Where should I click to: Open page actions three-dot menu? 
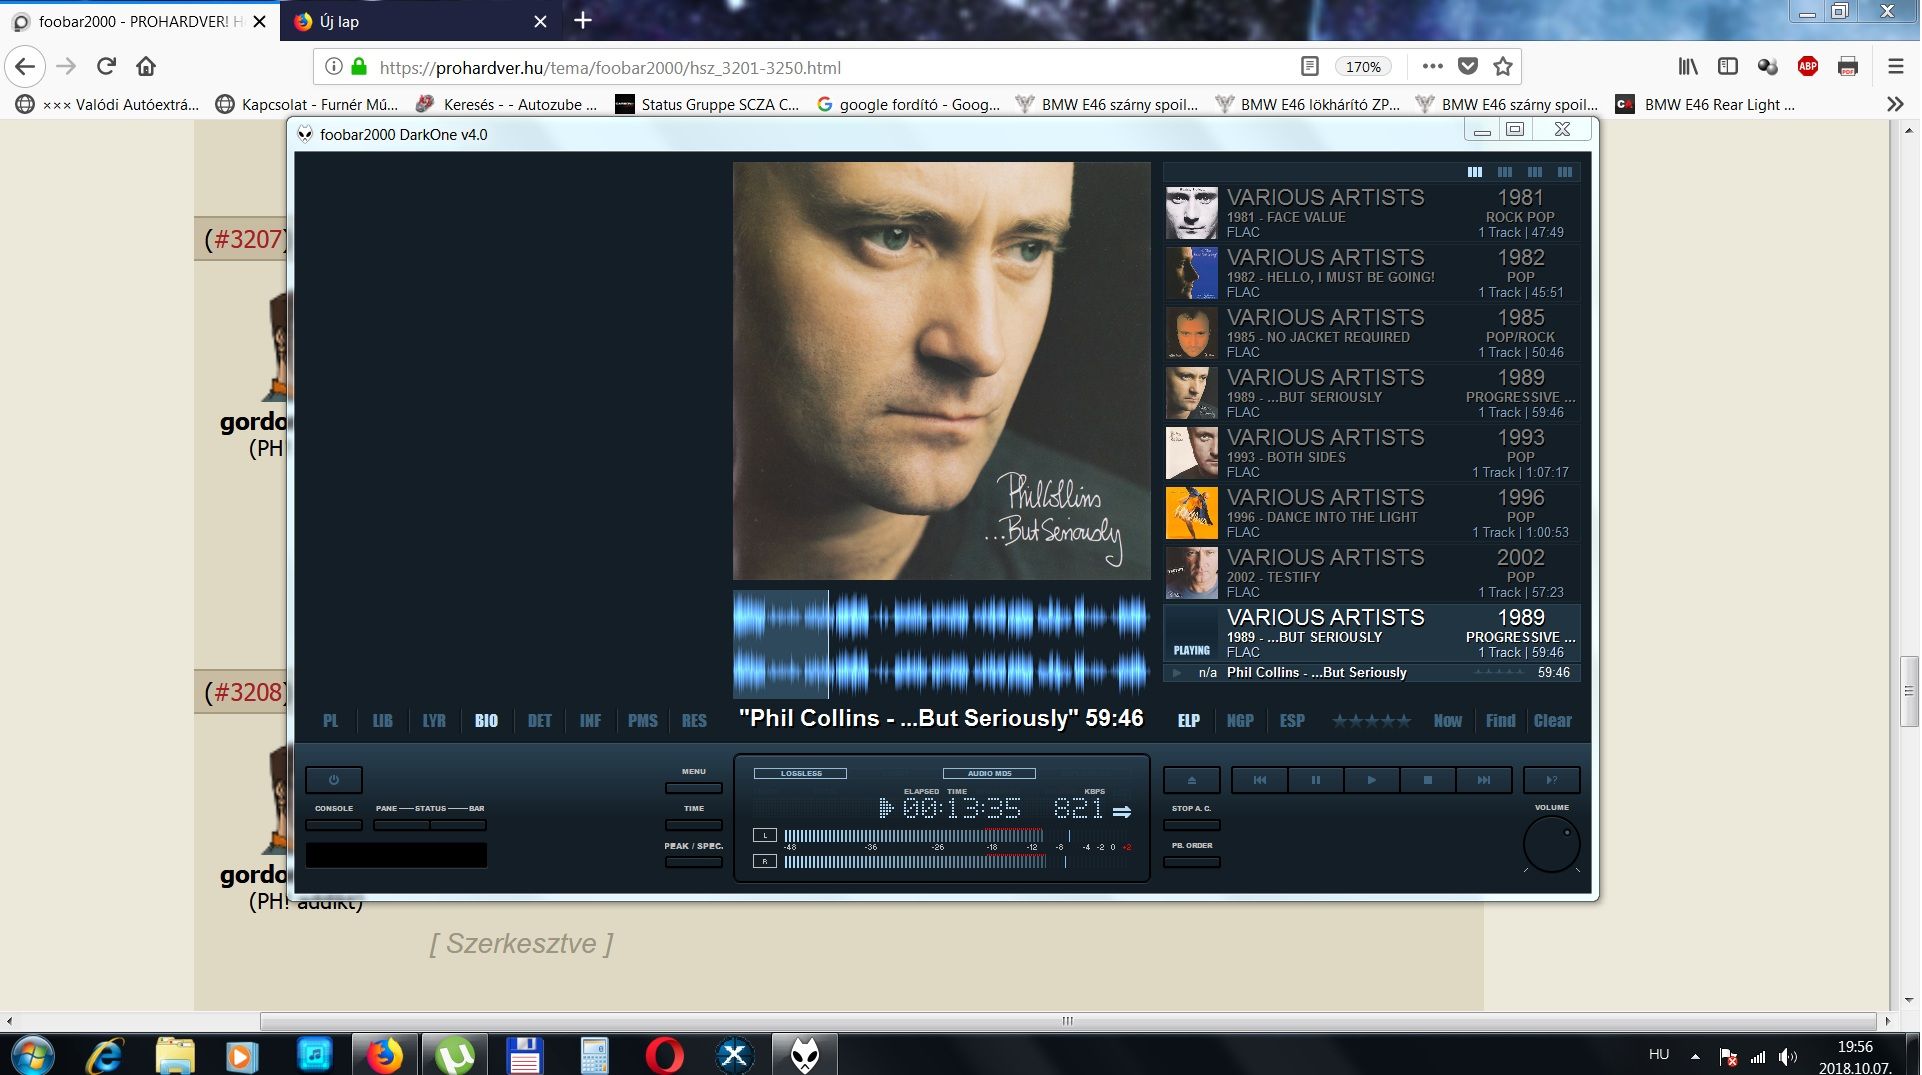click(x=1433, y=67)
